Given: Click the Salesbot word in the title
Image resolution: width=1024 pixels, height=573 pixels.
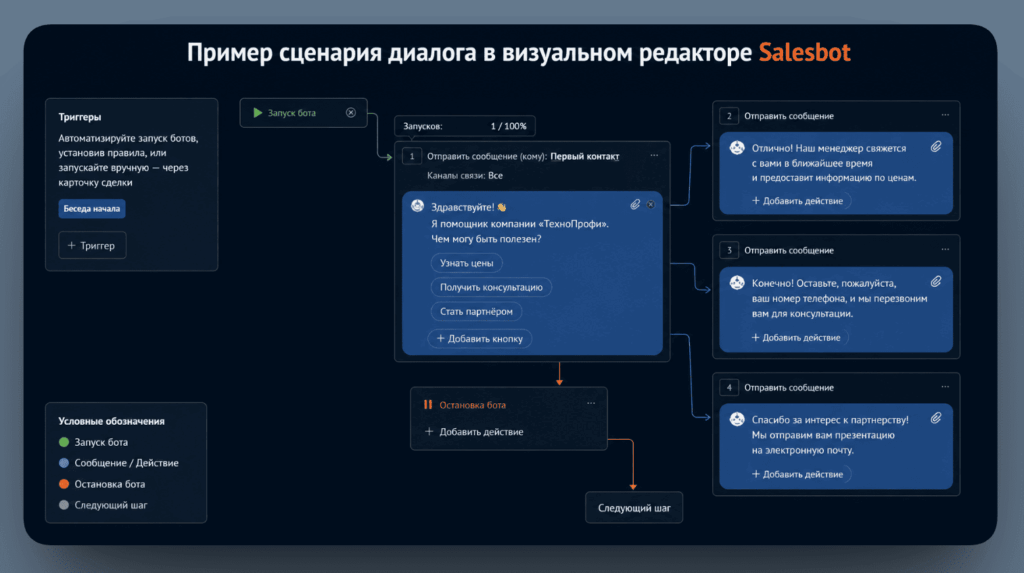Looking at the screenshot, I should click(805, 52).
